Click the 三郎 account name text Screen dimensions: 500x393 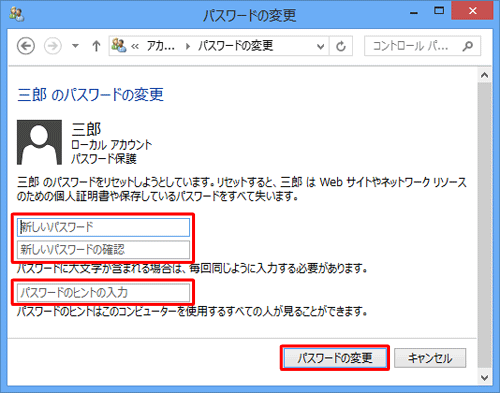(86, 129)
